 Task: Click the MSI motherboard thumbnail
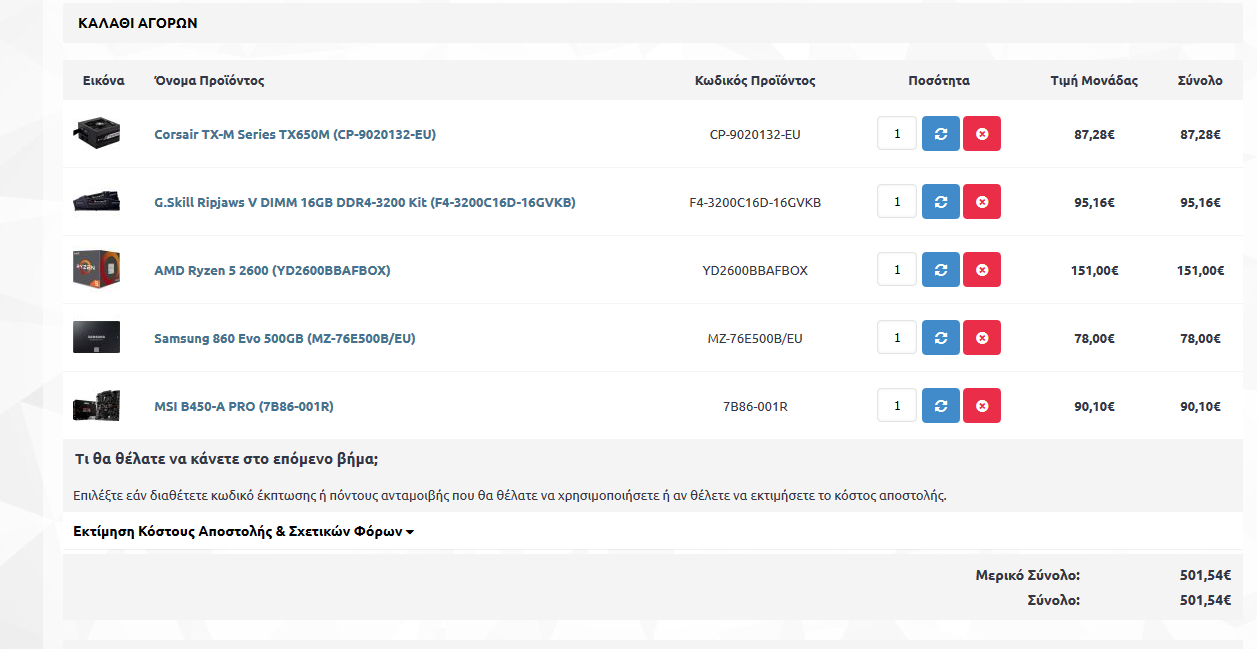[x=97, y=406]
